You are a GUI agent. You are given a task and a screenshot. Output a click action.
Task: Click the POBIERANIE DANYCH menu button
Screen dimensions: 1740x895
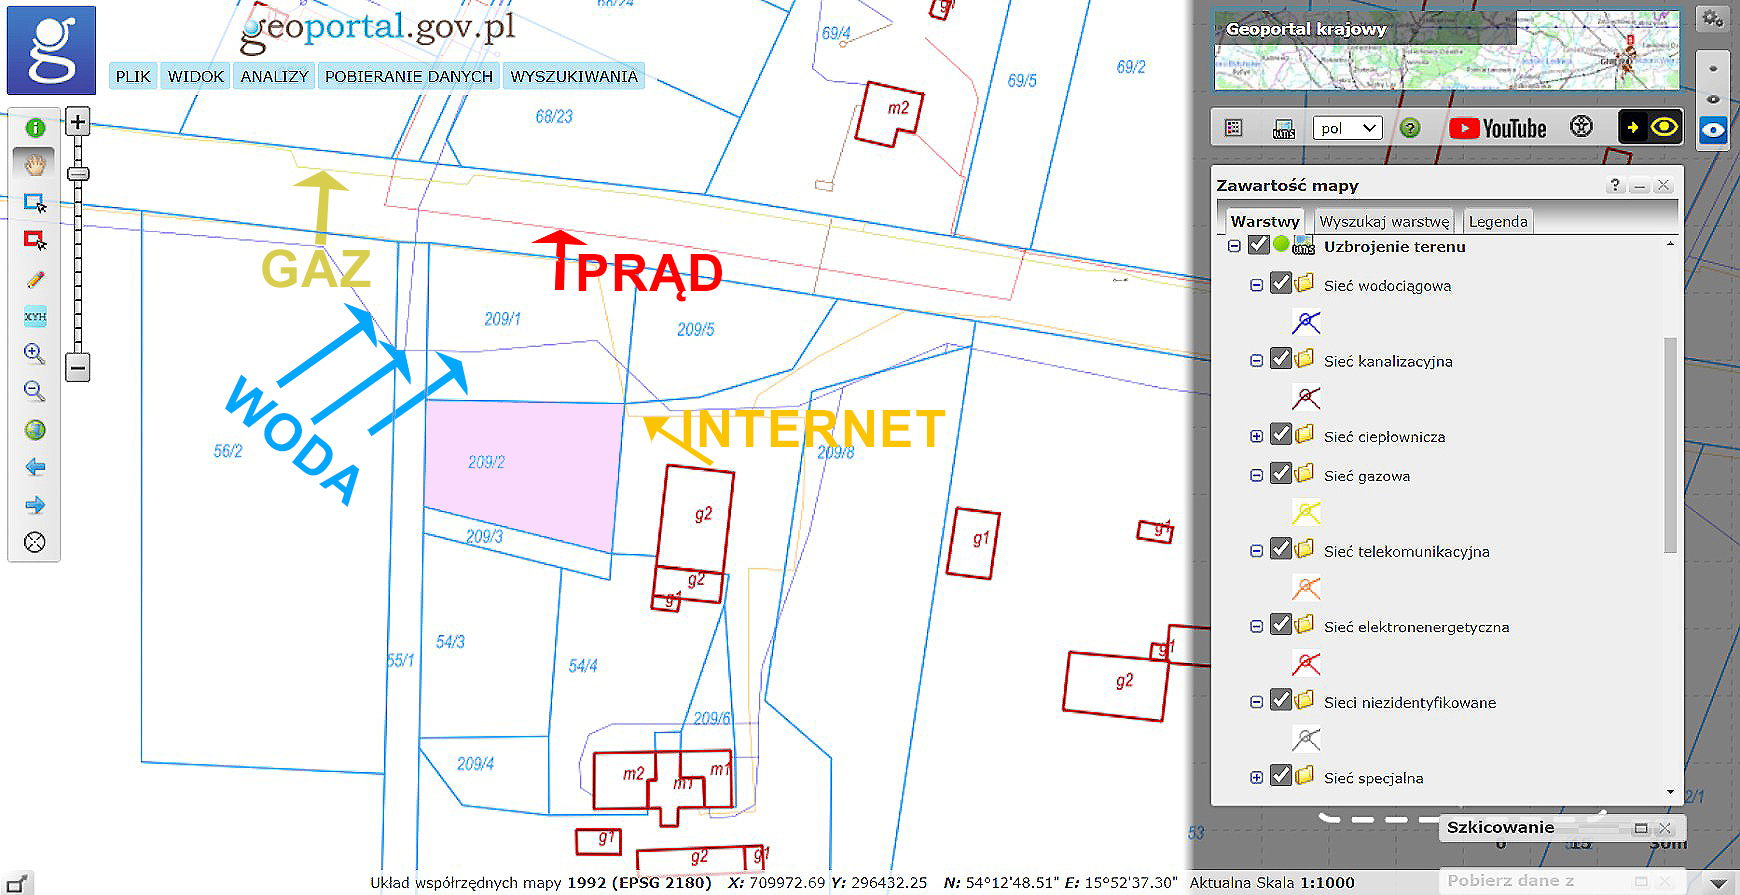click(x=408, y=76)
